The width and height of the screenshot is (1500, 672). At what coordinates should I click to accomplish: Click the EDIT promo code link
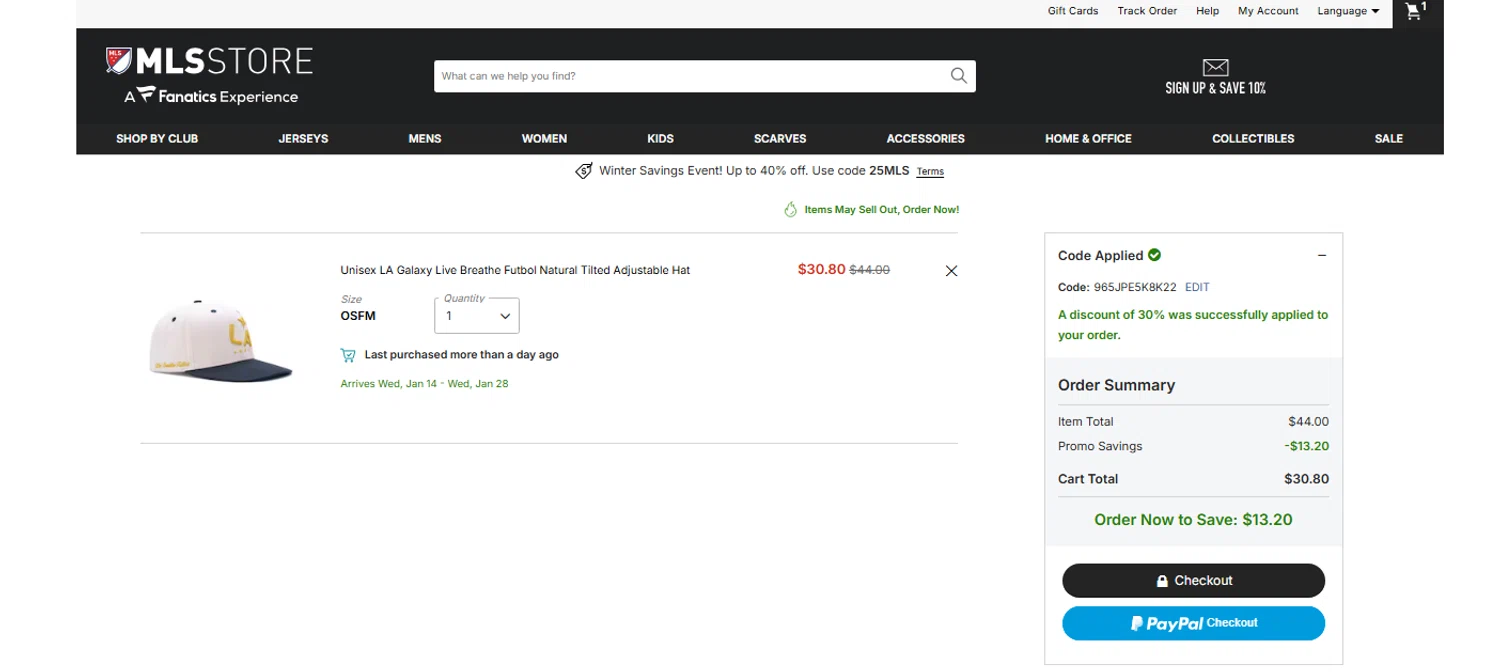(1197, 287)
